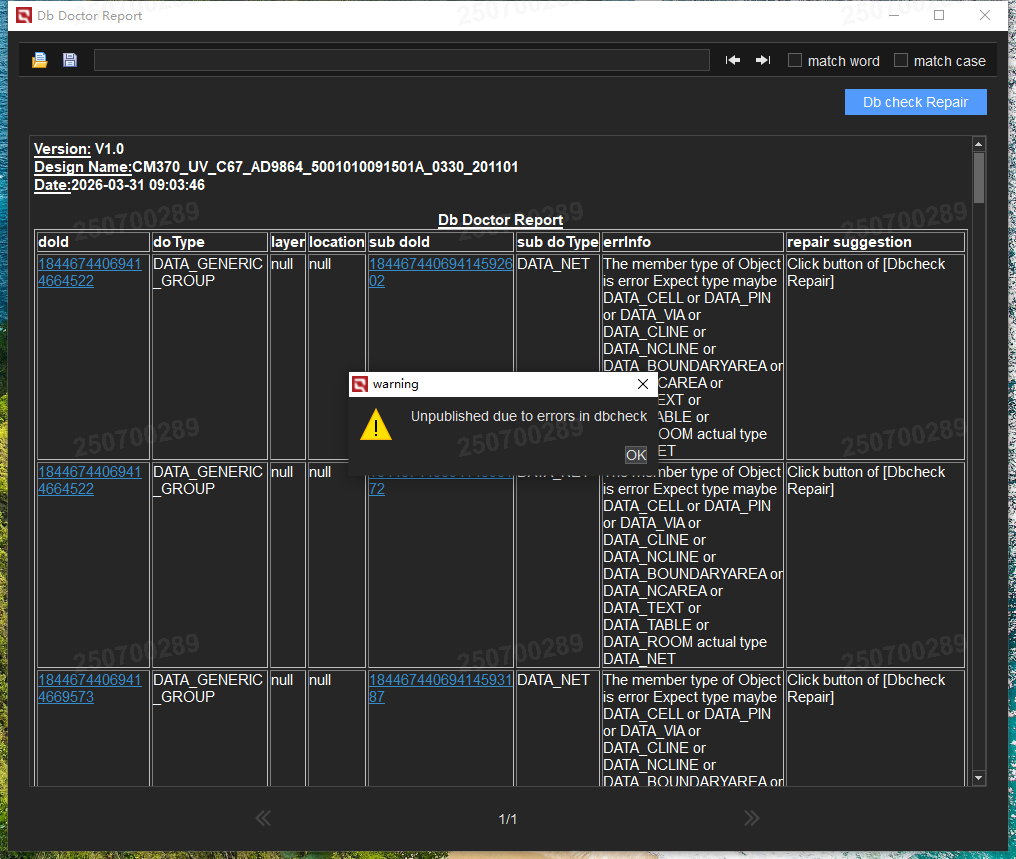Click the search text input field

pos(402,60)
